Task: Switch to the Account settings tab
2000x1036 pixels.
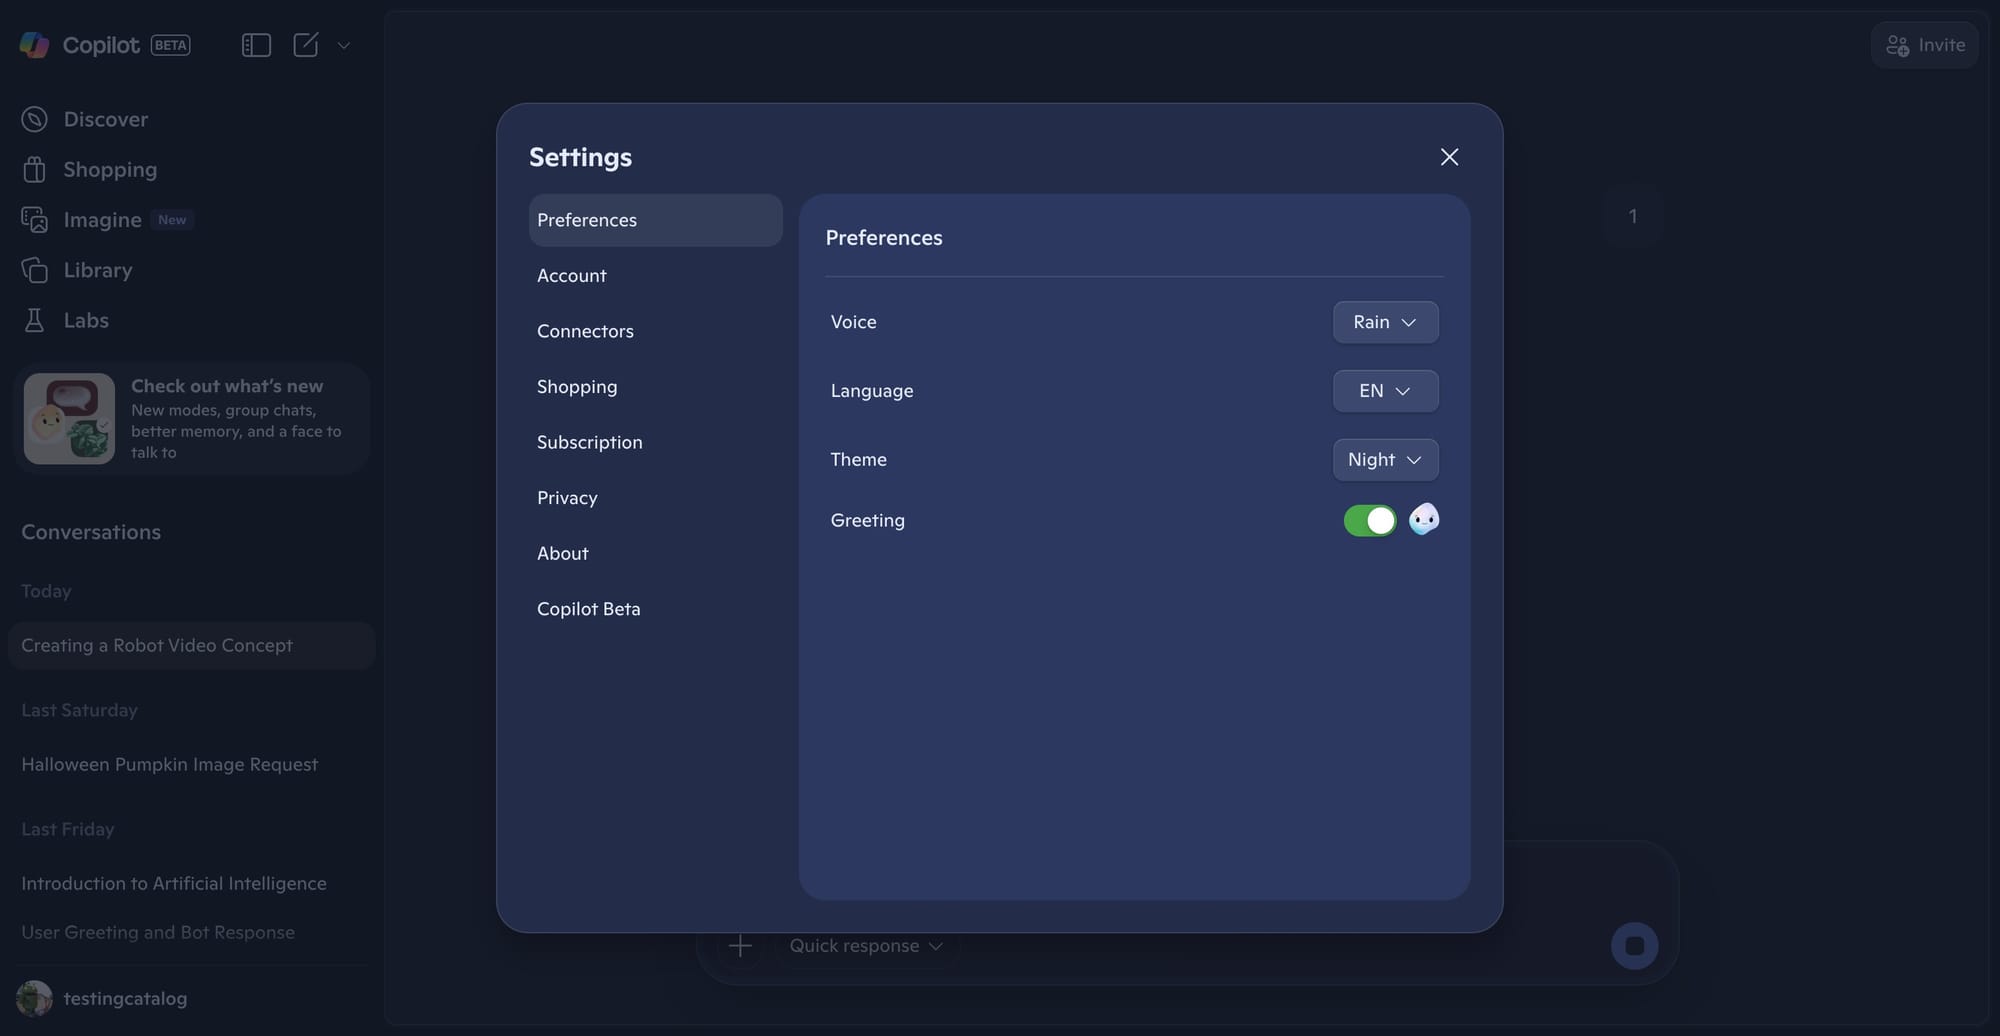Action: click(x=572, y=276)
